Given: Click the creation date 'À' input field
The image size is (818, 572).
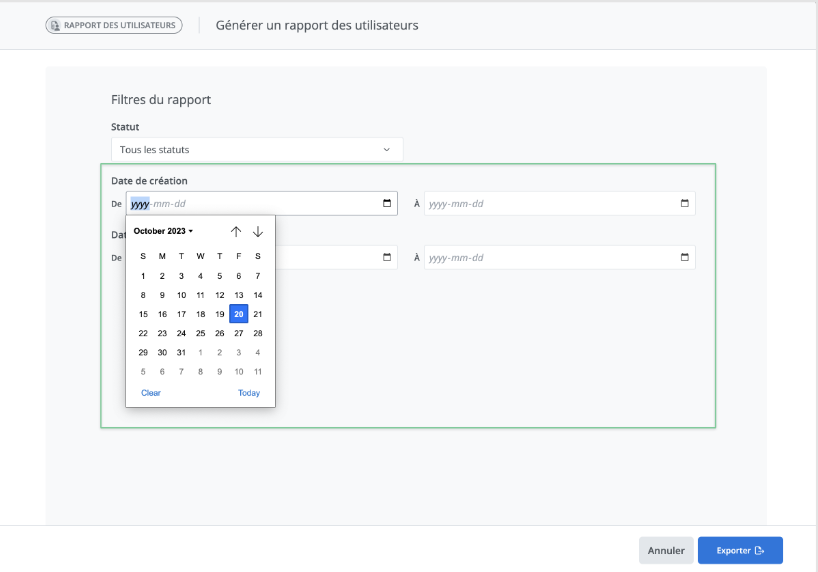Looking at the screenshot, I should [x=550, y=204].
